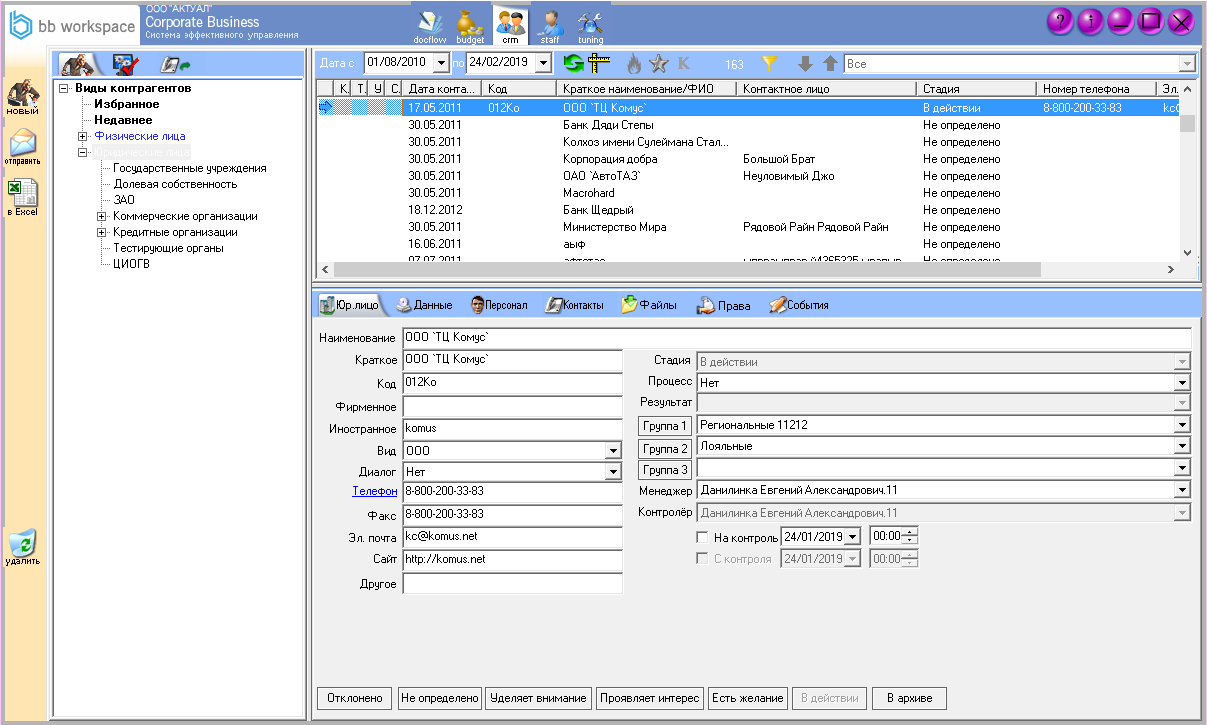
Task: Click the 'Телефон' link label
Action: (374, 491)
